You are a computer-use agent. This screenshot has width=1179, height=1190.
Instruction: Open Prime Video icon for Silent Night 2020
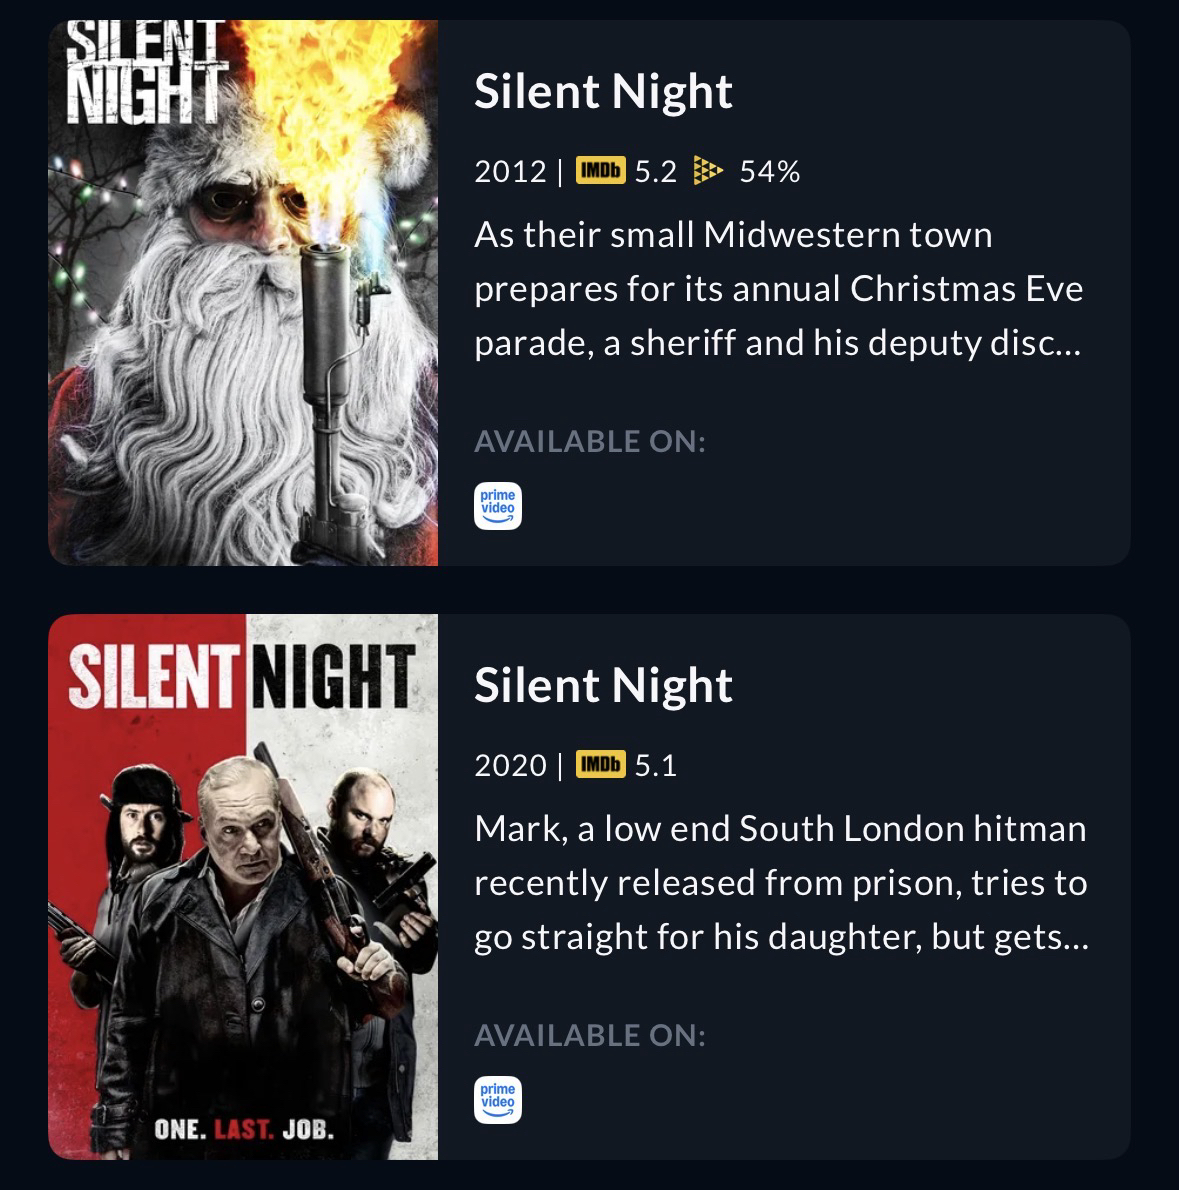point(498,1100)
